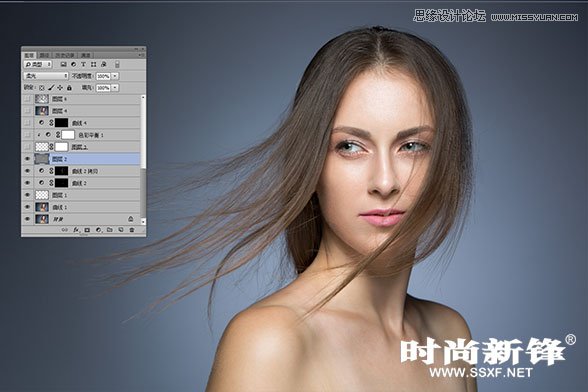588x392 pixels.
Task: Show the 曲线 4 adjustment layer
Action: point(27,123)
